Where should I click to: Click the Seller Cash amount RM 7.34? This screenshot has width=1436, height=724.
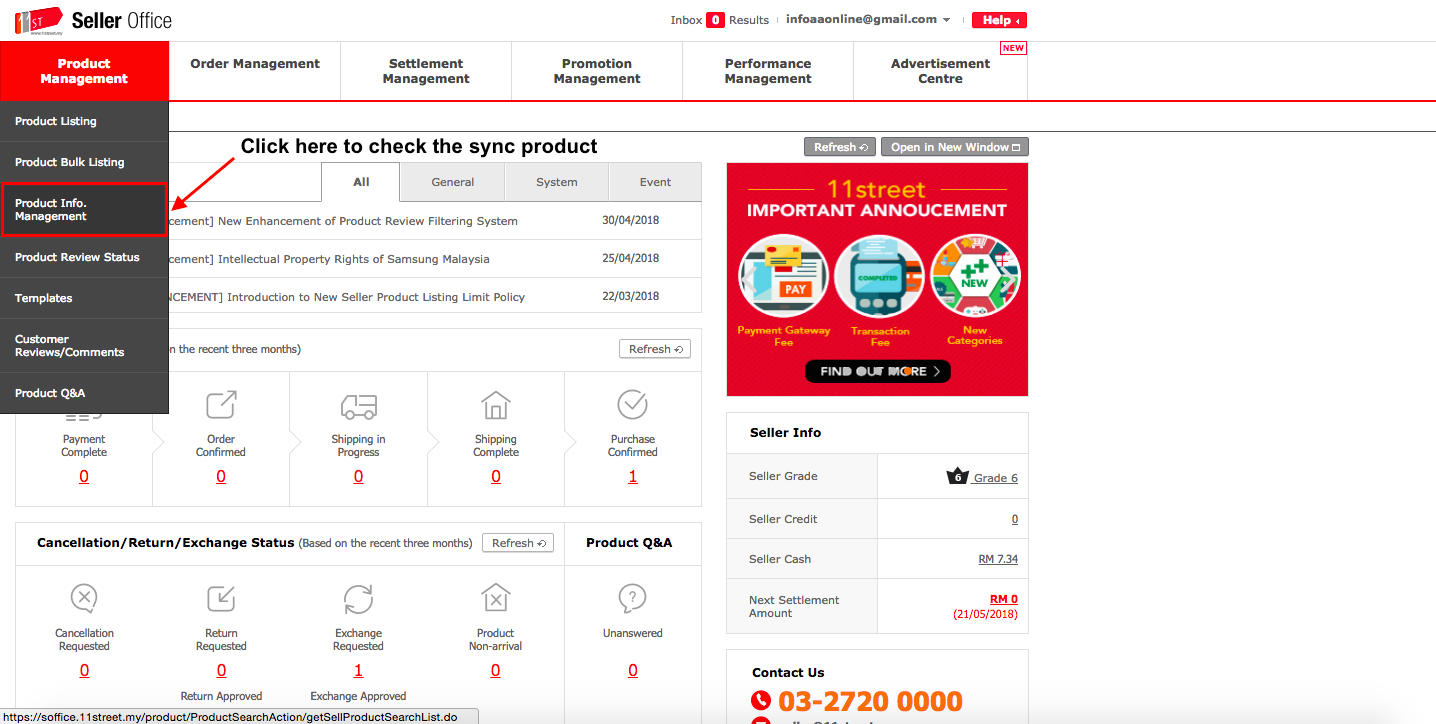998,559
